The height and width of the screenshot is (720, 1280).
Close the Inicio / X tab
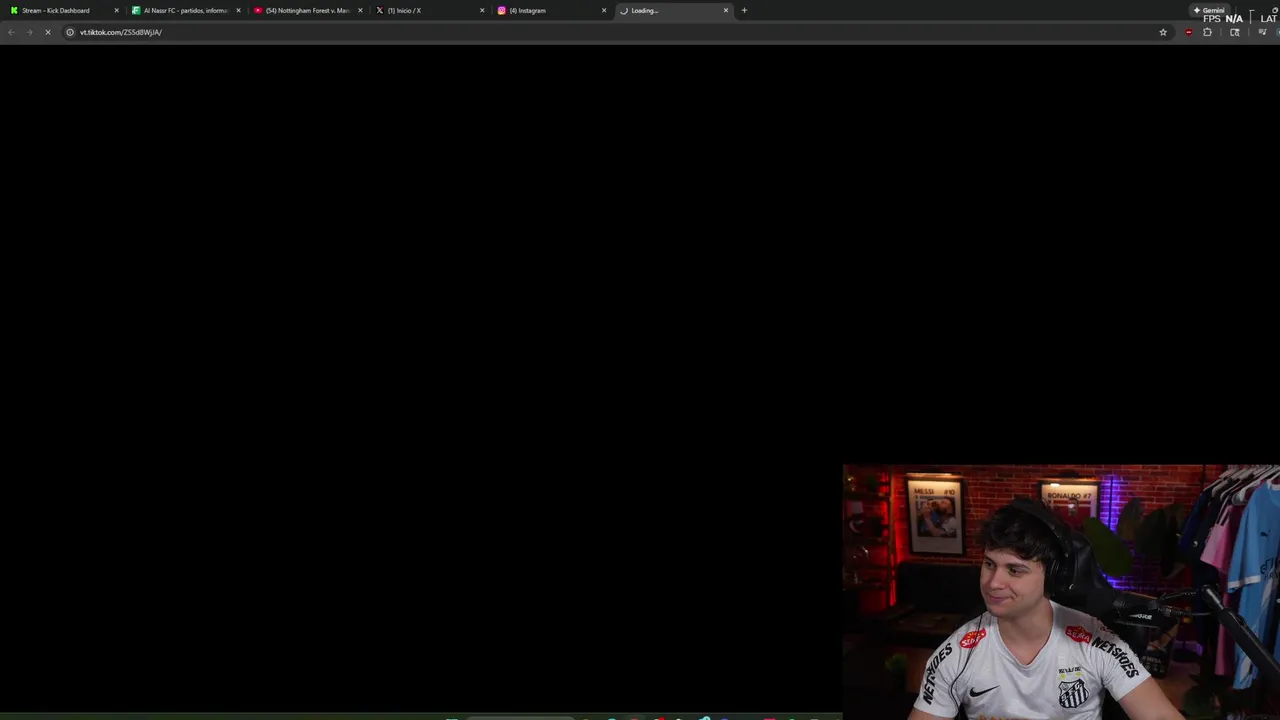pos(482,10)
